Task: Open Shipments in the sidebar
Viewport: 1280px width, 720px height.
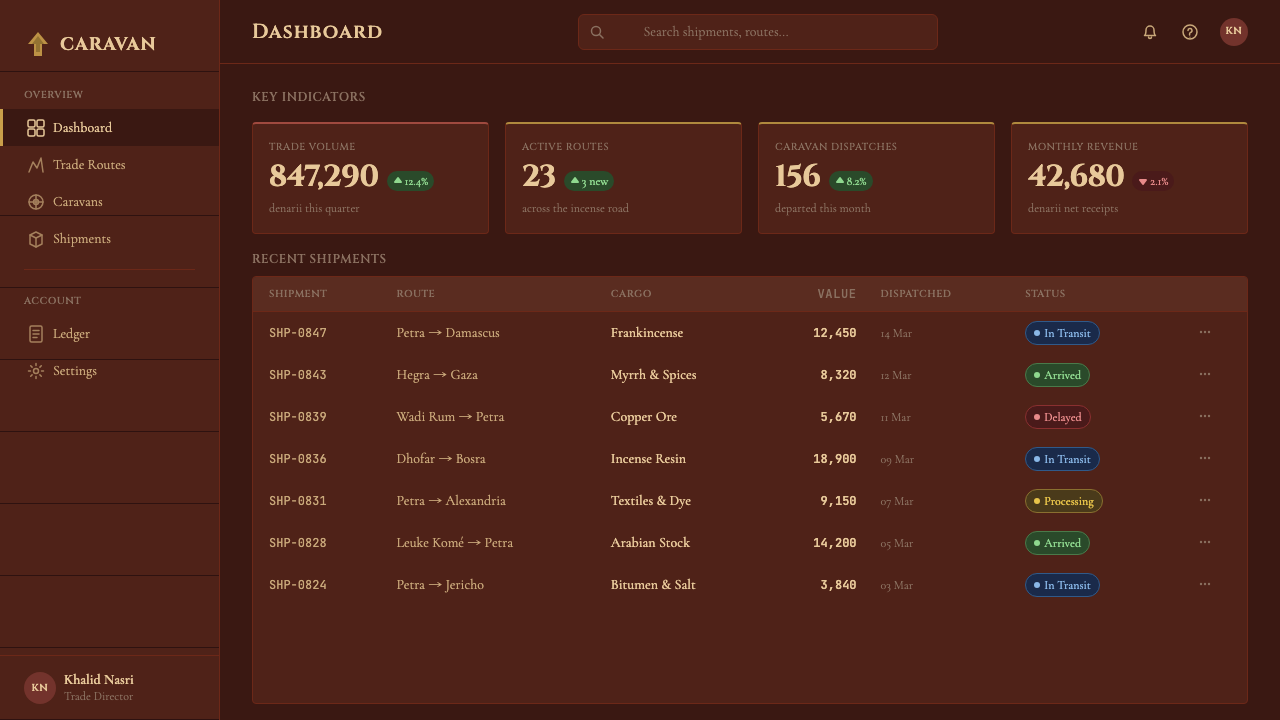Action: point(110,239)
